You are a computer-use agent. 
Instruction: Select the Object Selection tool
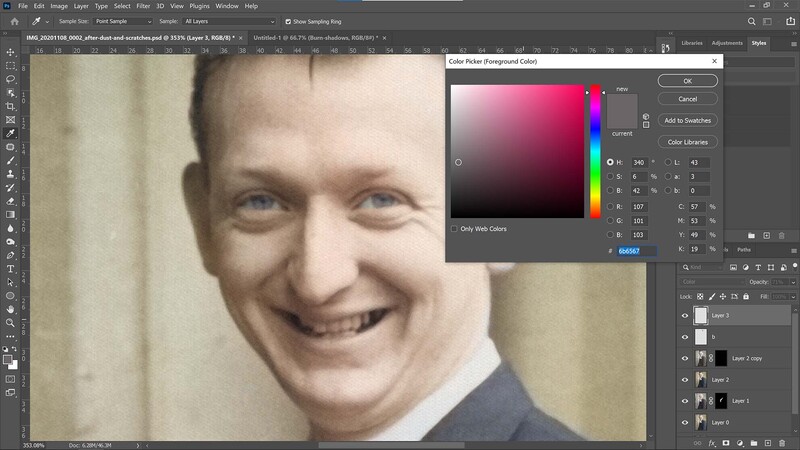point(10,93)
